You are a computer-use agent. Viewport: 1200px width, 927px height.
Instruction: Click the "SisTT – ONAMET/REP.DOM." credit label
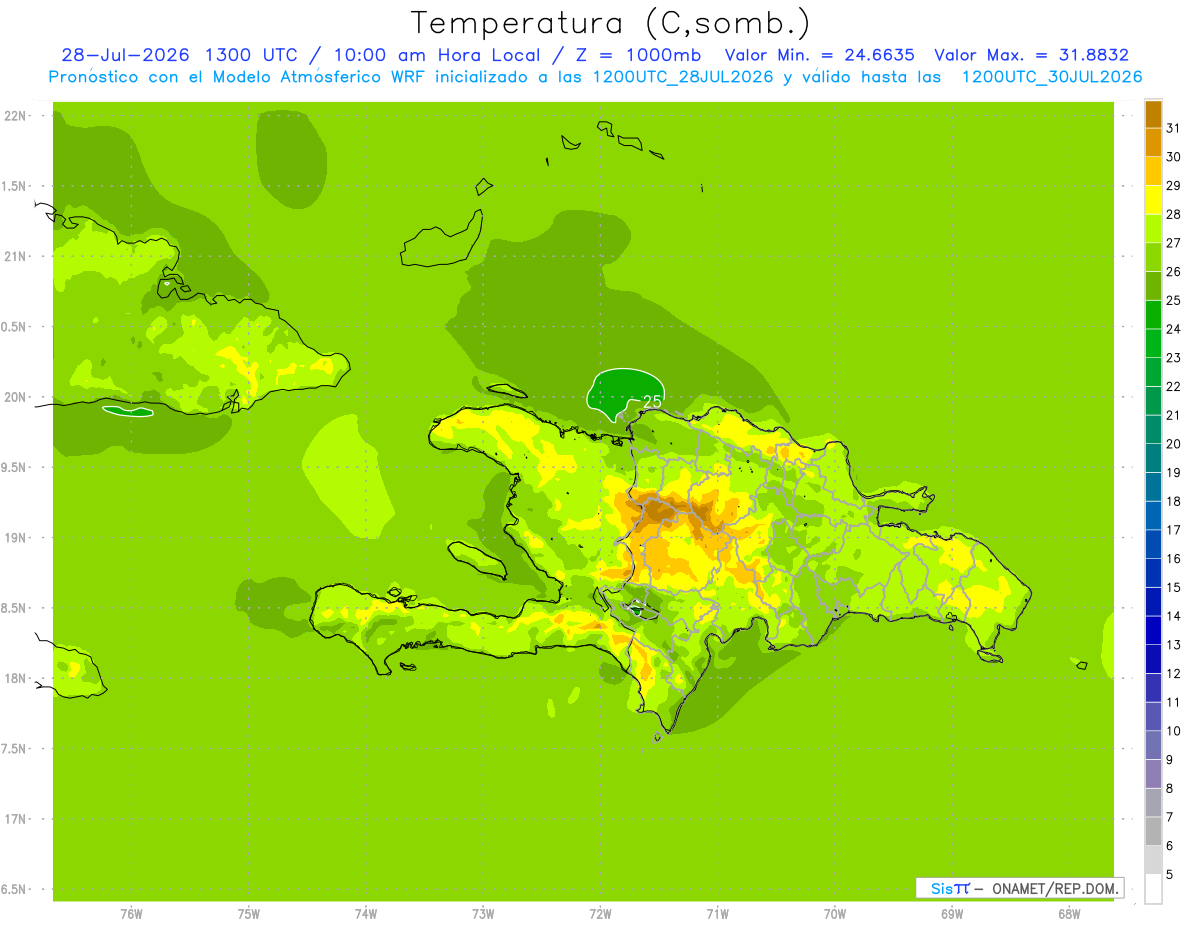1020,888
